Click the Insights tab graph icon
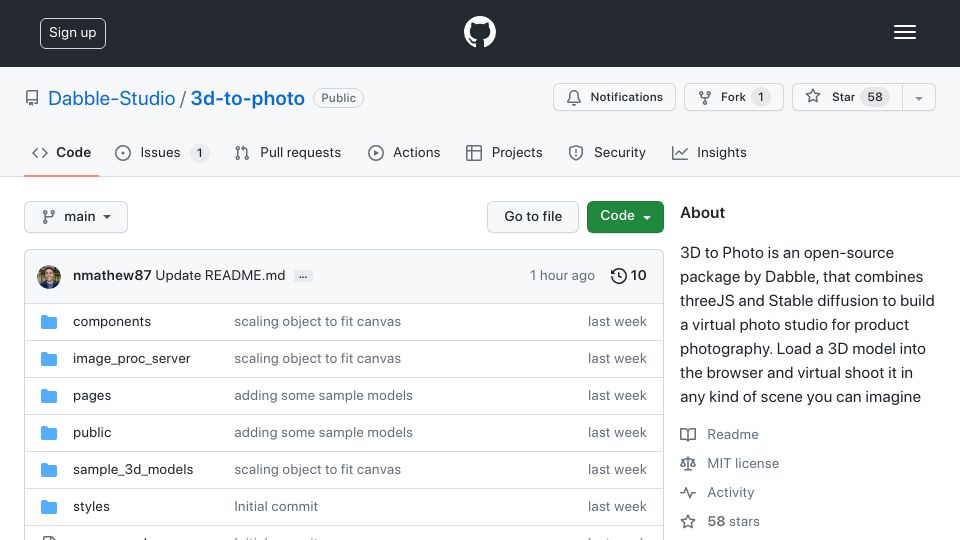The image size is (960, 540). 680,153
